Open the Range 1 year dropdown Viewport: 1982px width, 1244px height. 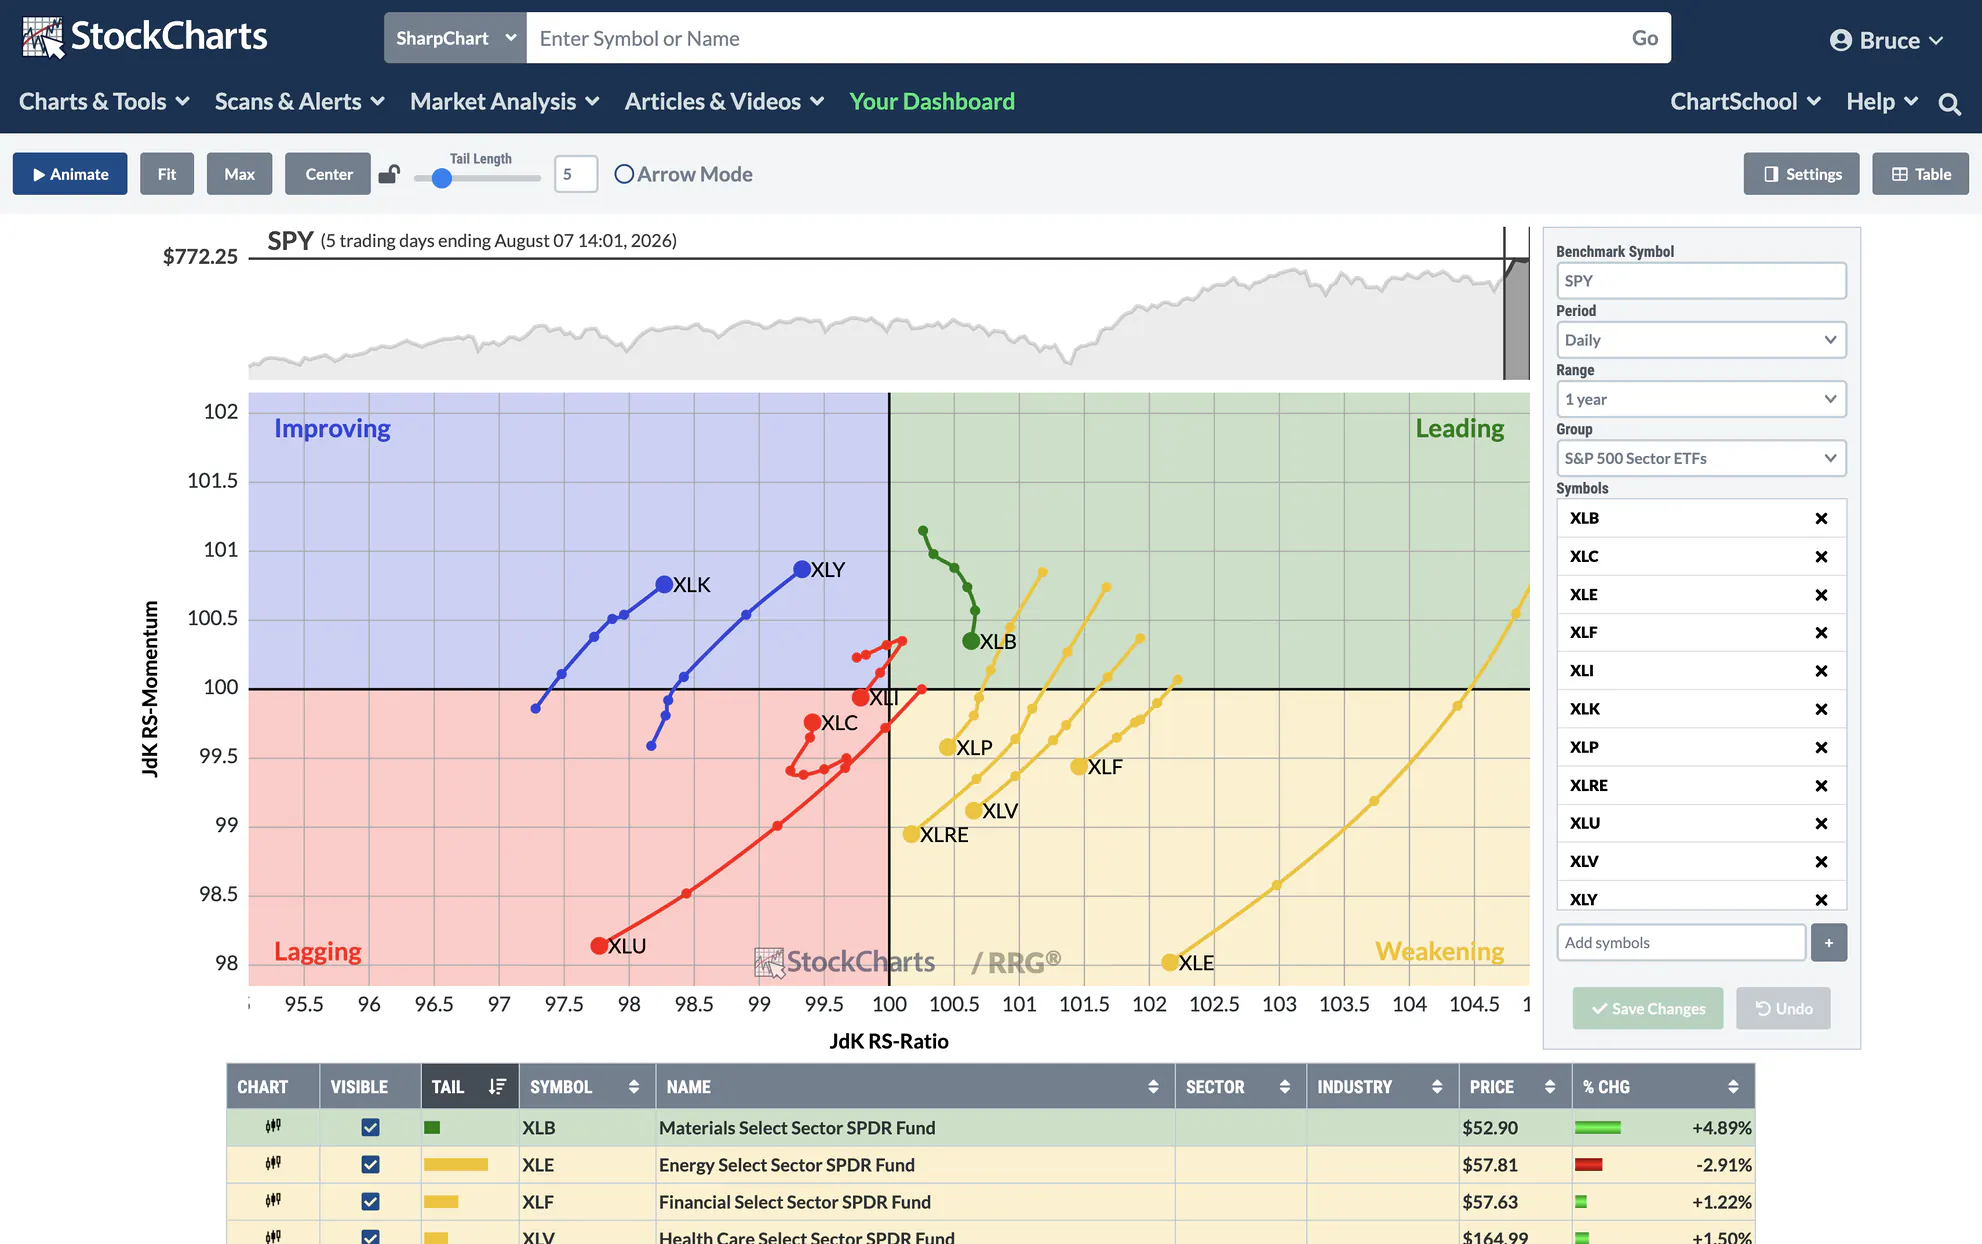tap(1700, 399)
